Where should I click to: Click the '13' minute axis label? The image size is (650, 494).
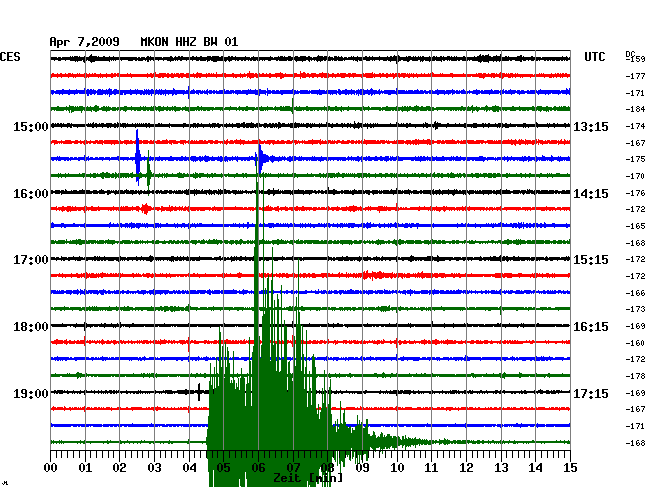pos(501,468)
